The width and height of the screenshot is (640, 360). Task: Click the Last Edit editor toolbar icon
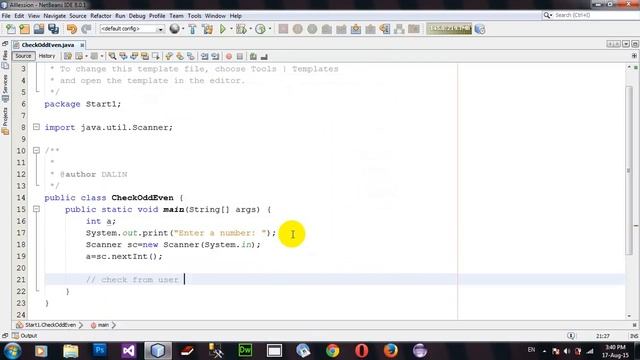pyautogui.click(x=68, y=56)
